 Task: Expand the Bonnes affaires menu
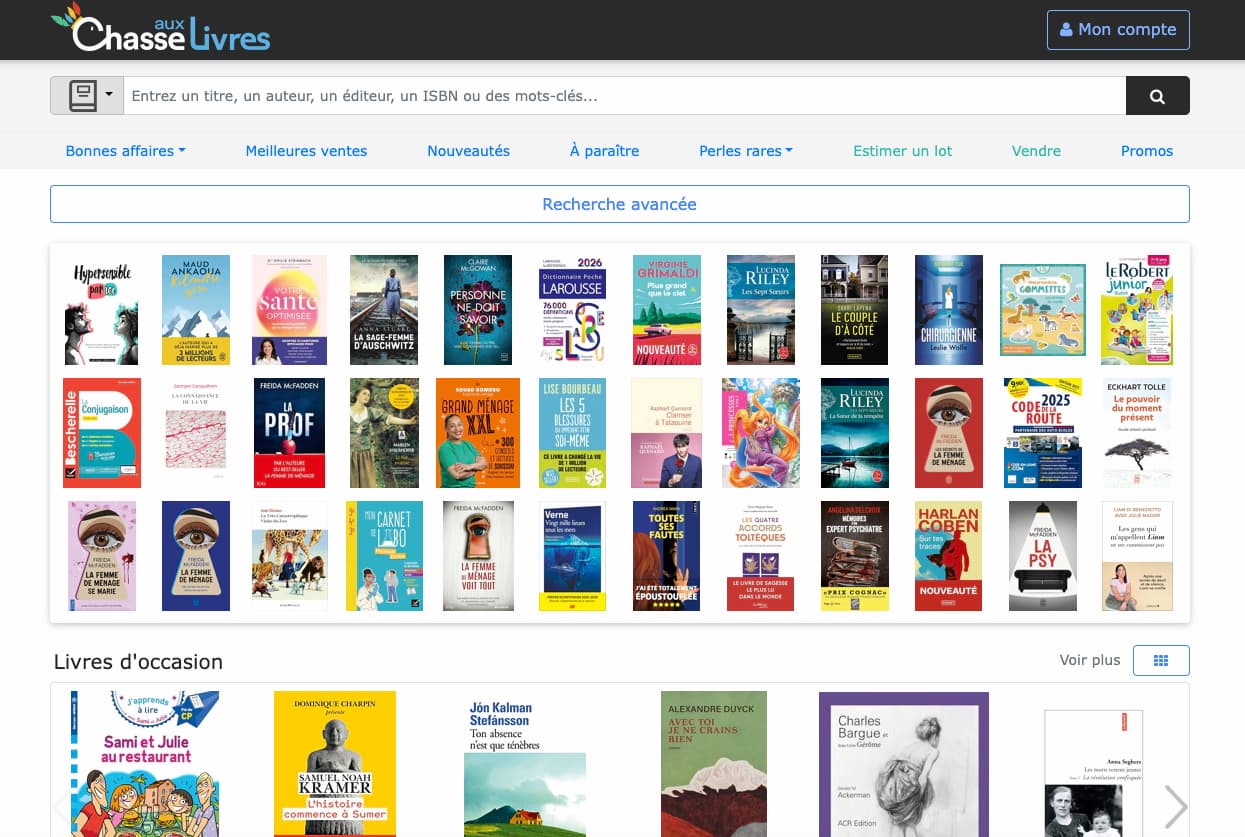(x=126, y=151)
